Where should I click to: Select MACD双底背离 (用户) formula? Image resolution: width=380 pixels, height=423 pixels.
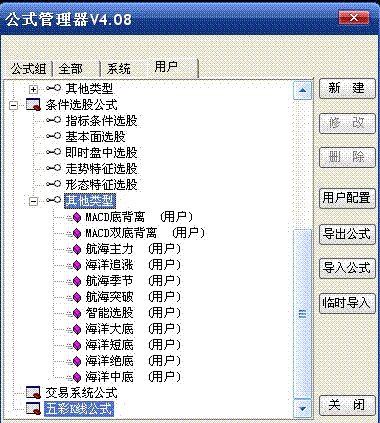(145, 233)
